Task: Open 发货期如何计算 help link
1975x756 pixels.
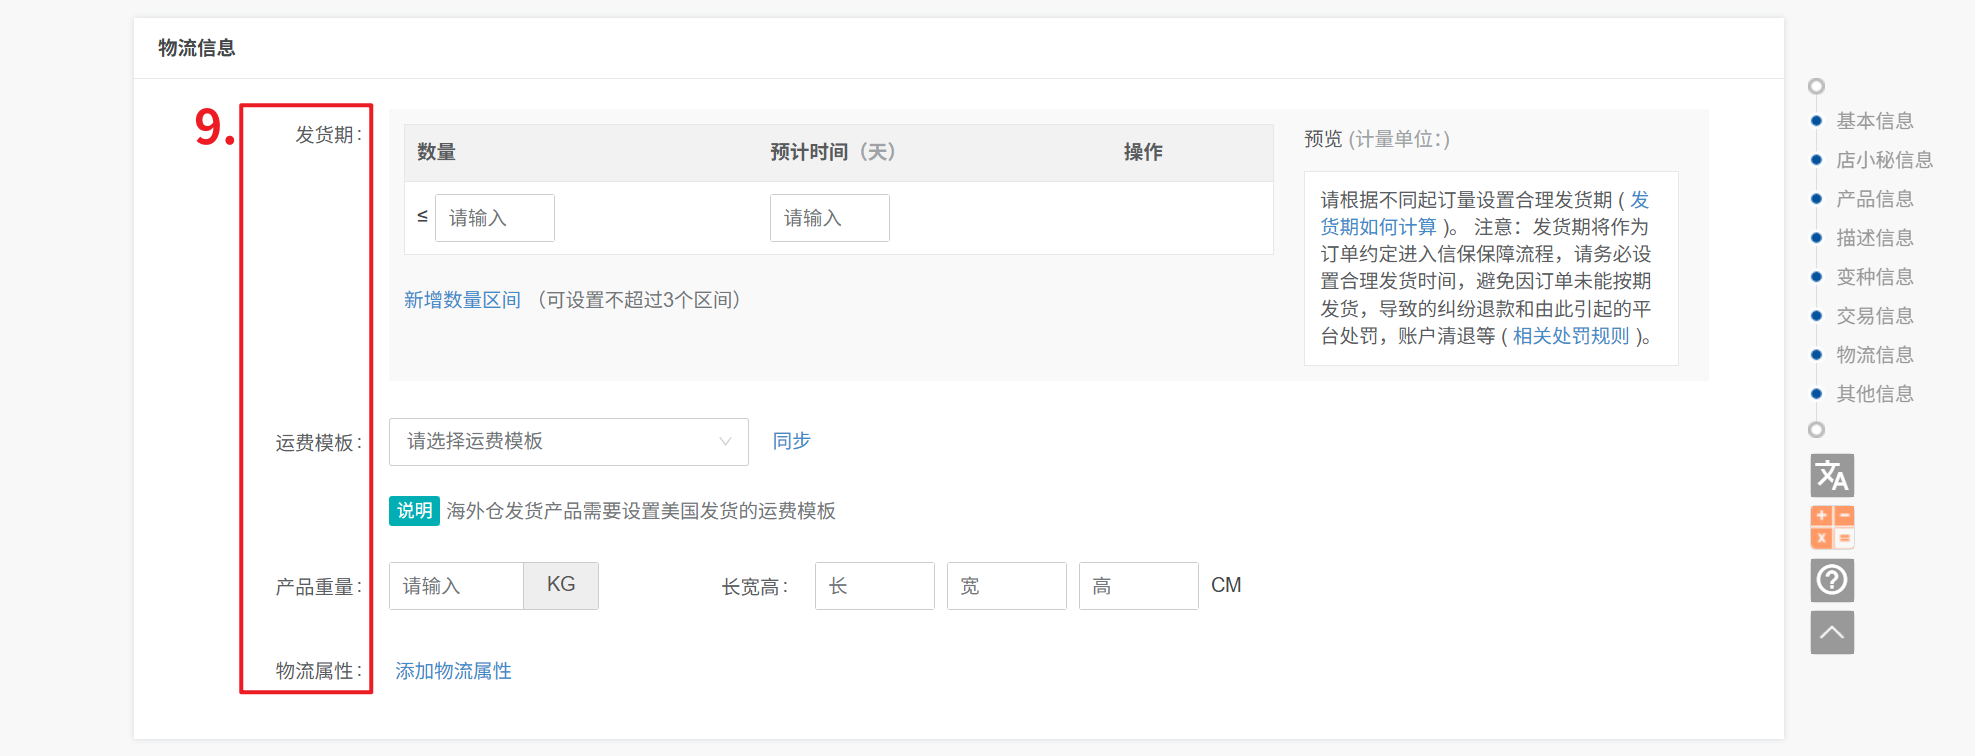Action: pyautogui.click(x=1378, y=227)
